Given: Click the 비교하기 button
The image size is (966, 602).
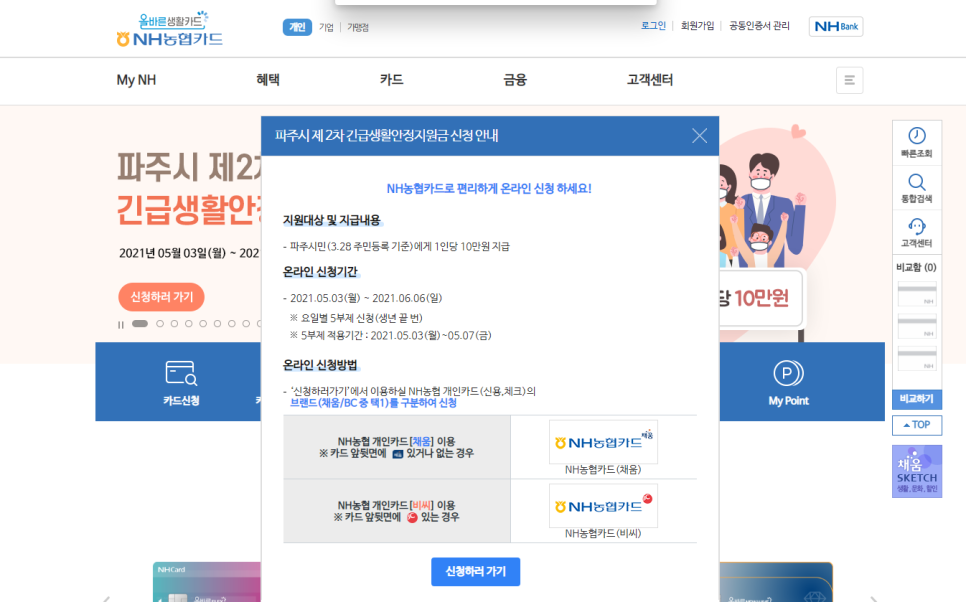Looking at the screenshot, I should click(x=917, y=399).
